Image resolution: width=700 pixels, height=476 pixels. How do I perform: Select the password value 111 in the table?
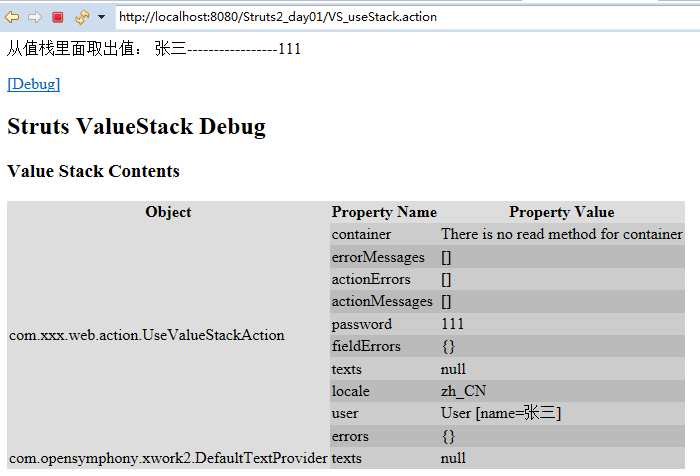(x=453, y=324)
